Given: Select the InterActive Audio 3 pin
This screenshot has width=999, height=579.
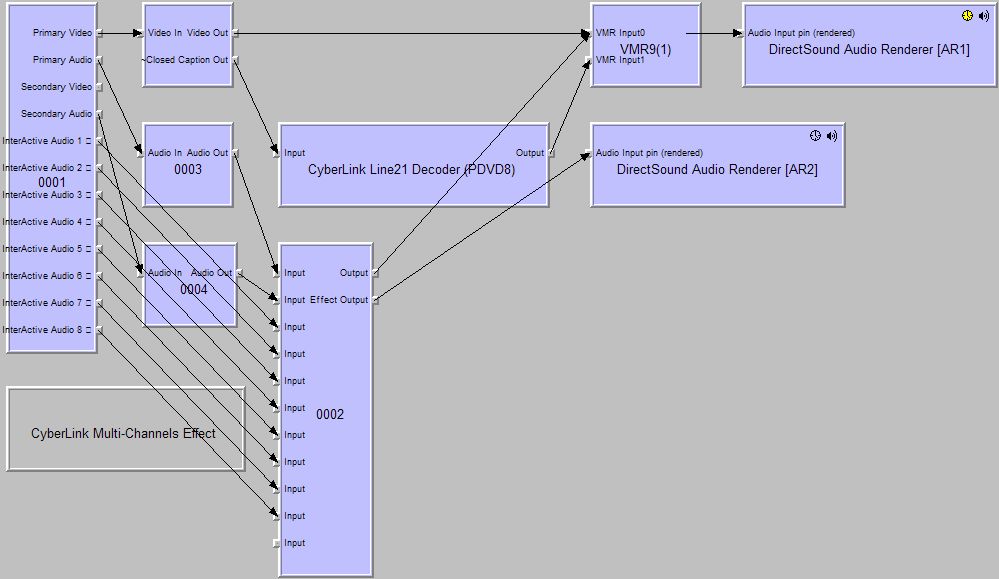Looking at the screenshot, I should 99,195.
